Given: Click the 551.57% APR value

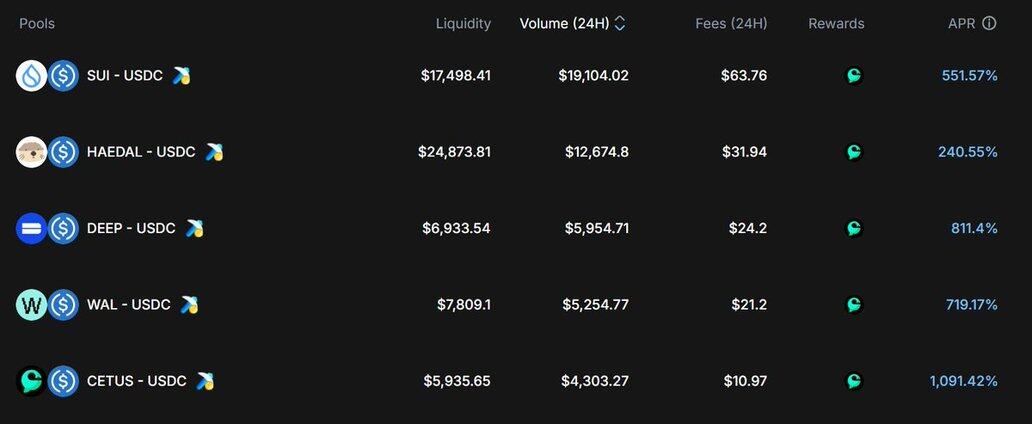Looking at the screenshot, I should tap(969, 76).
